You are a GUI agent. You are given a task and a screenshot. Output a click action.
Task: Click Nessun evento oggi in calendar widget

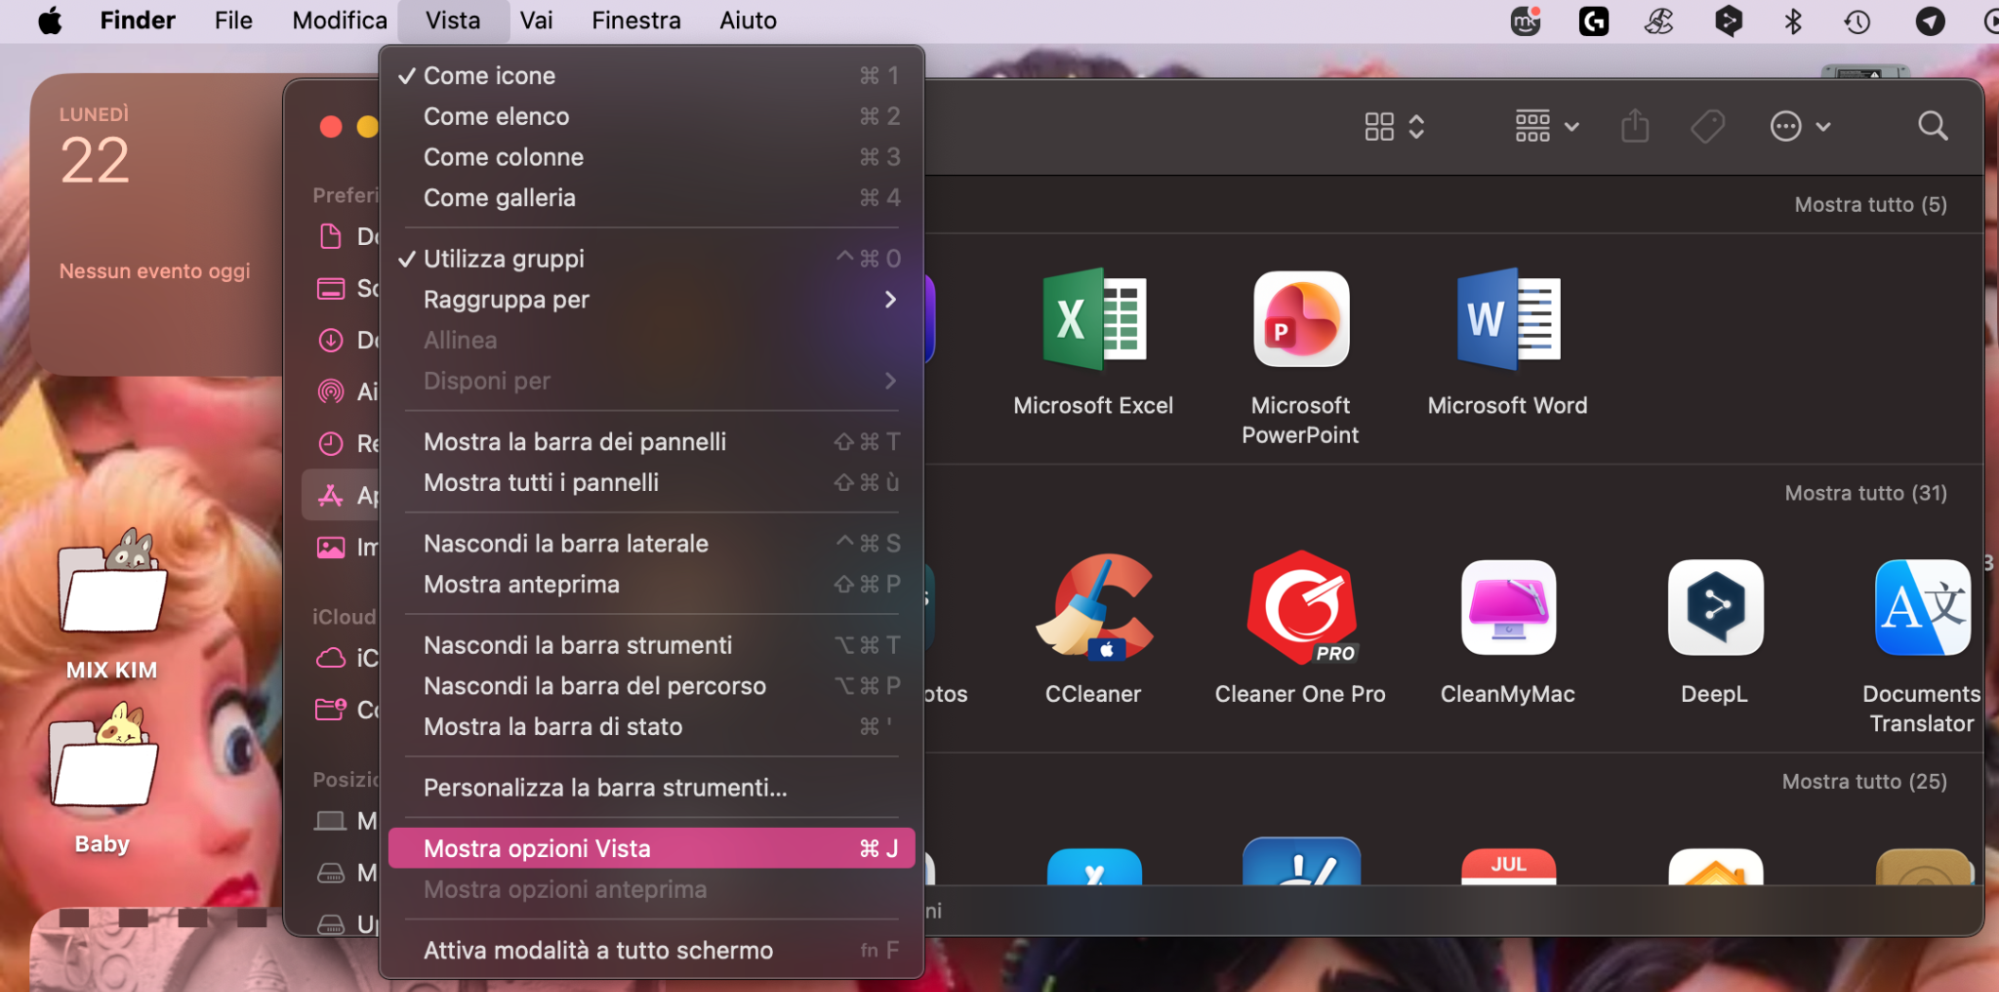pyautogui.click(x=155, y=271)
